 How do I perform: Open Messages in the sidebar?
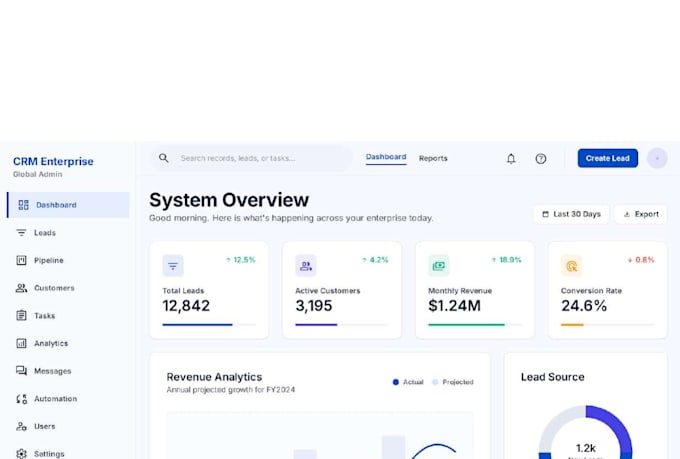tap(68, 370)
